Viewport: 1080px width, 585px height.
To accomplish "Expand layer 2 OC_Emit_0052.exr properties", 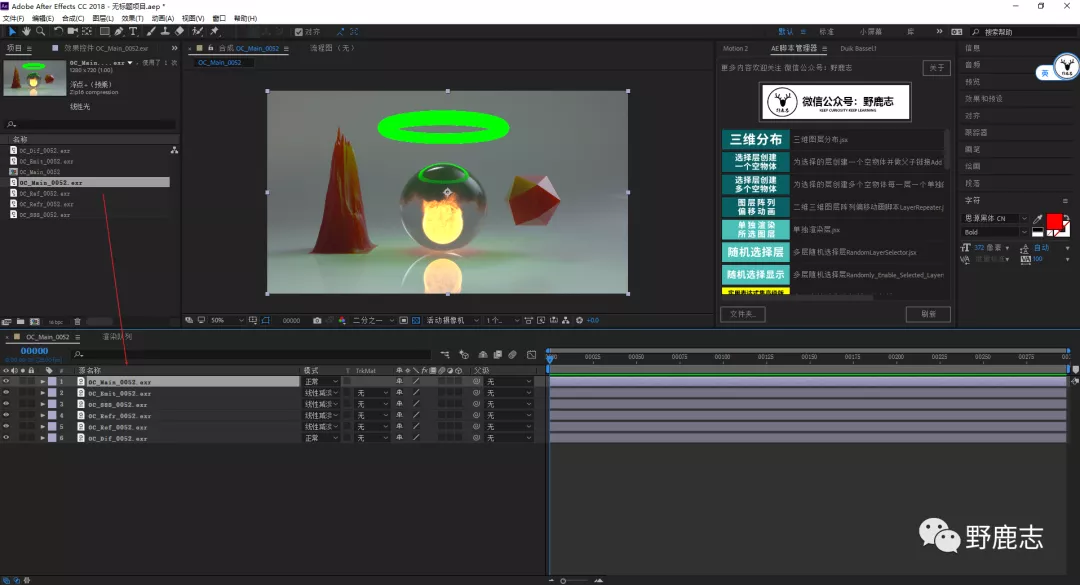I will (42, 393).
